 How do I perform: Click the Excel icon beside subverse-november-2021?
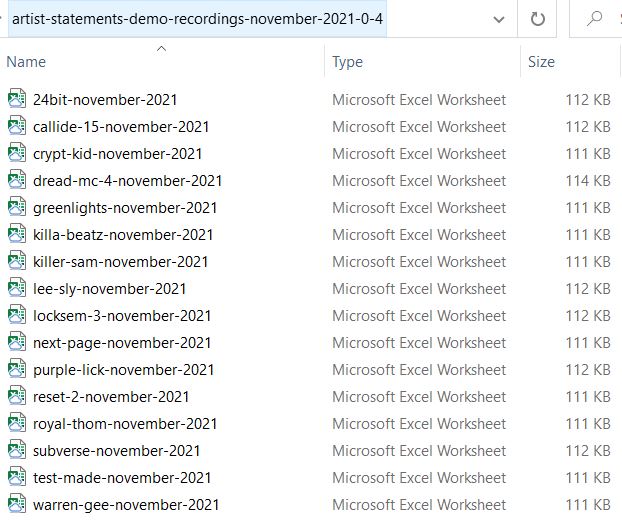coord(17,450)
